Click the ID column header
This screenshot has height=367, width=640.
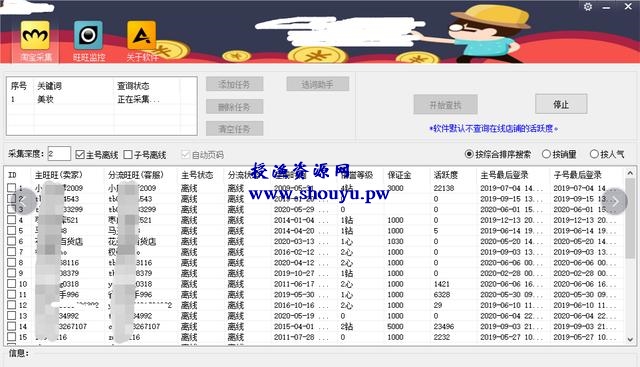point(12,175)
